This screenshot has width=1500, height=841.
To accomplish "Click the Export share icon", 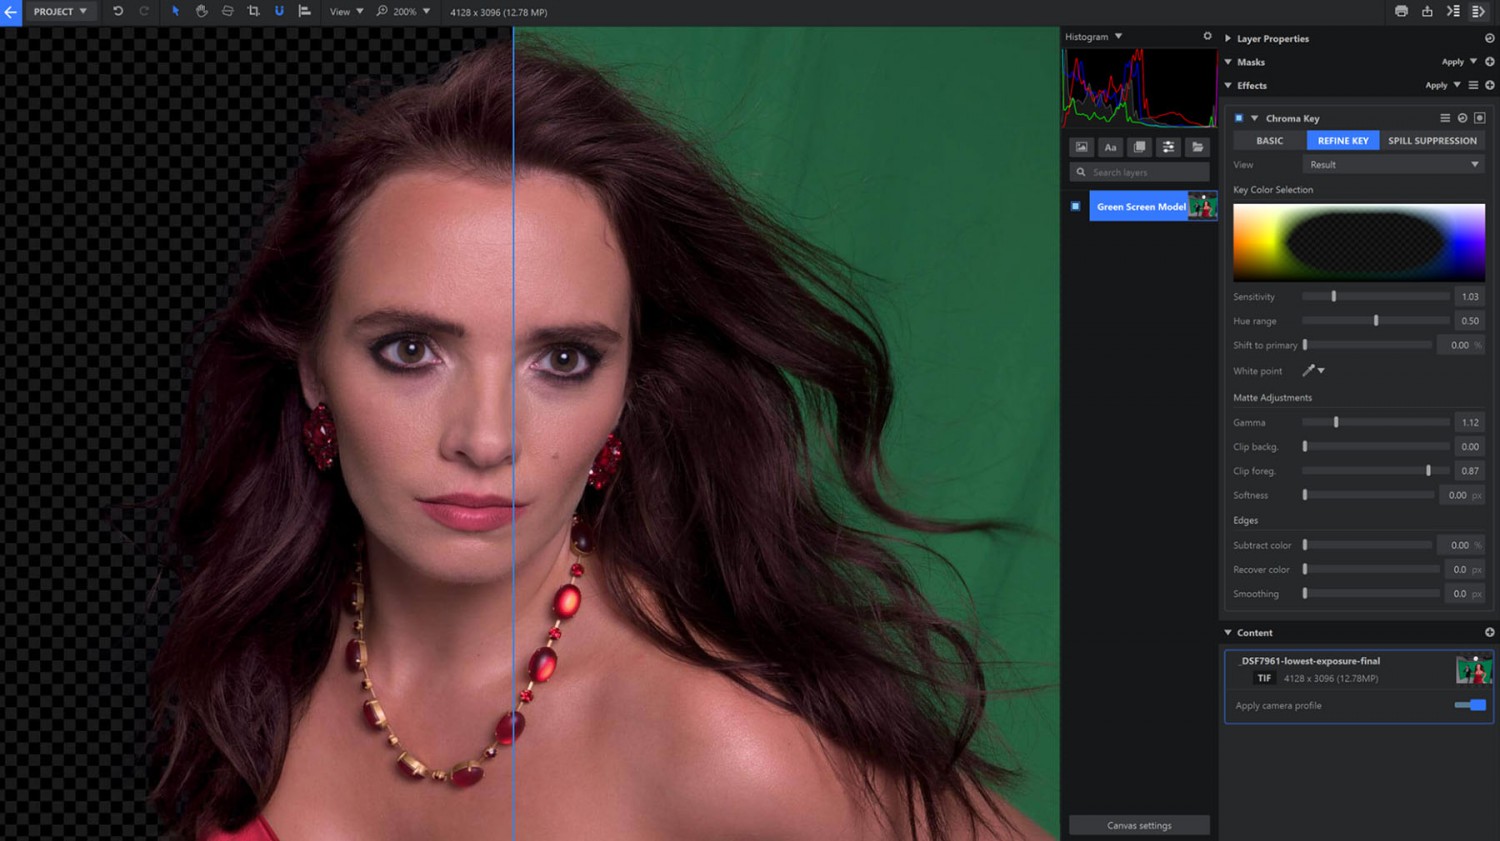I will [1427, 11].
